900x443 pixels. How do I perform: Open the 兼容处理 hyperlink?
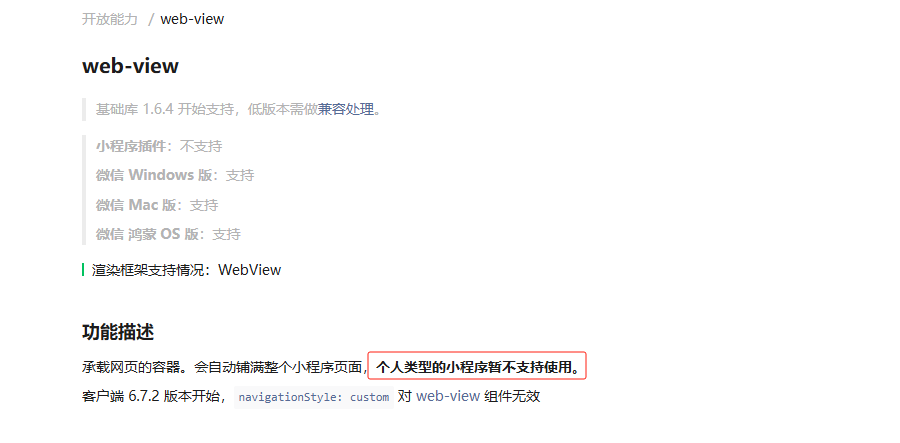[346, 109]
